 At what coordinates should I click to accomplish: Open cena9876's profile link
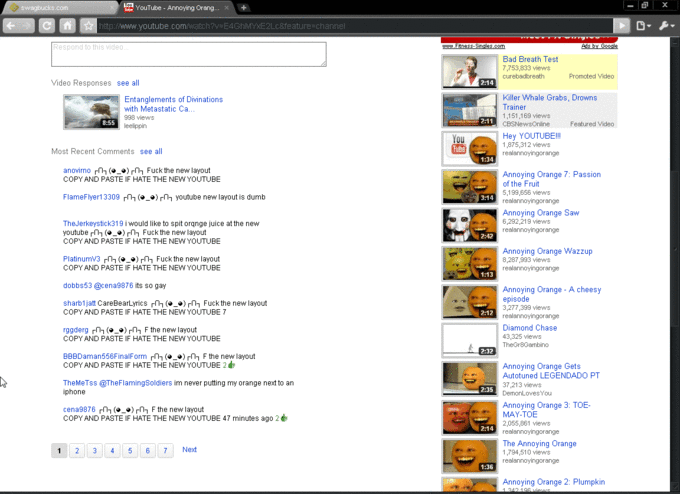[79, 409]
